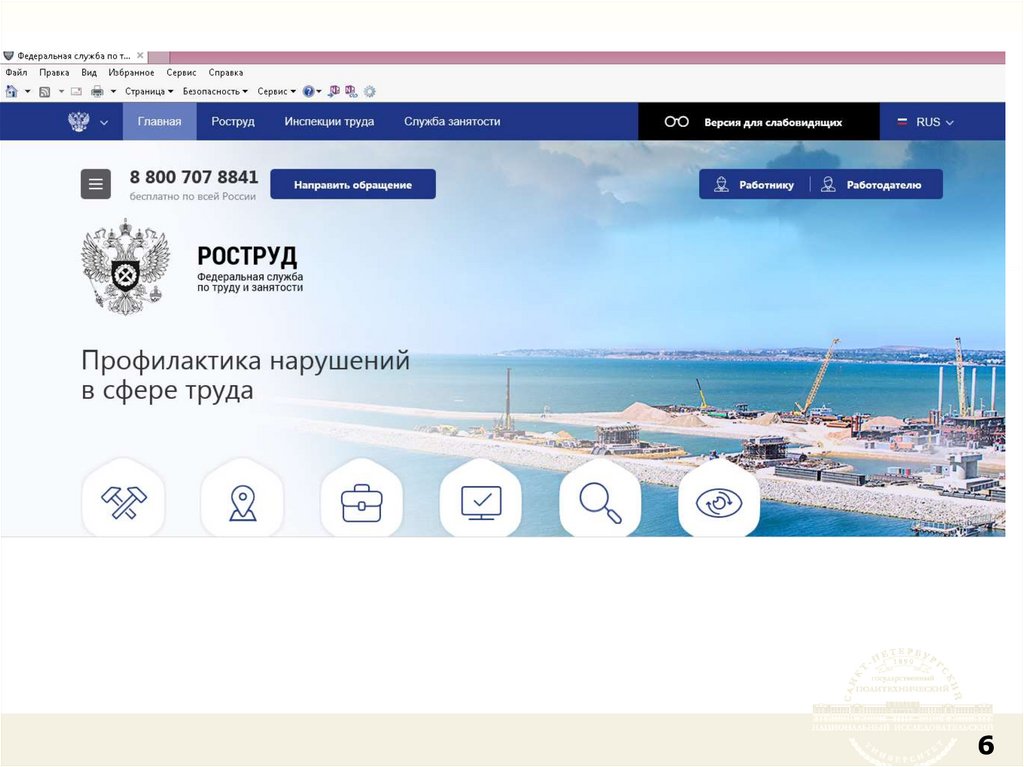Viewport: 1024px width, 767px height.
Task: Expand the RUS language dropdown
Action: click(925, 122)
